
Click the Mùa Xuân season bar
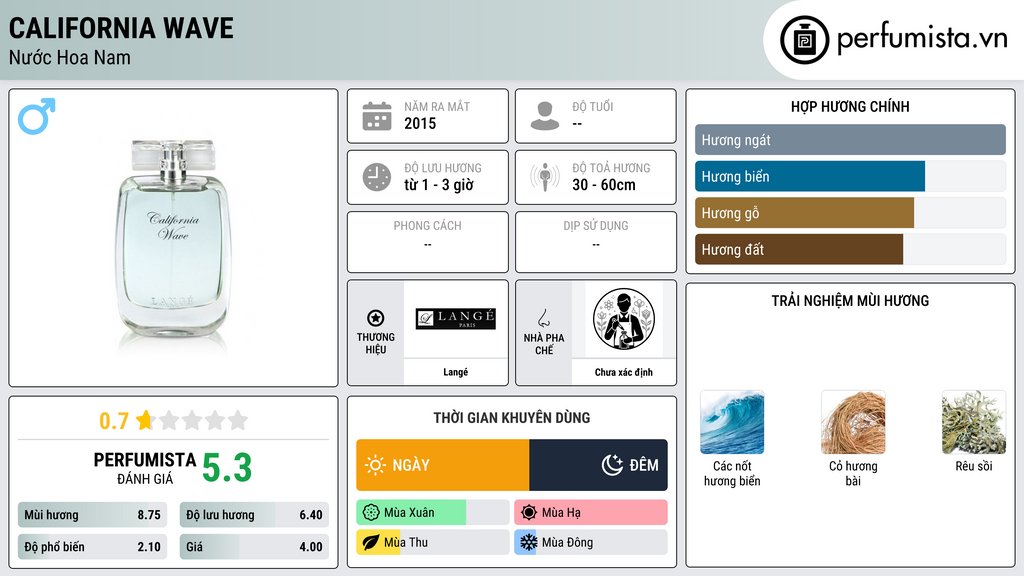point(433,513)
